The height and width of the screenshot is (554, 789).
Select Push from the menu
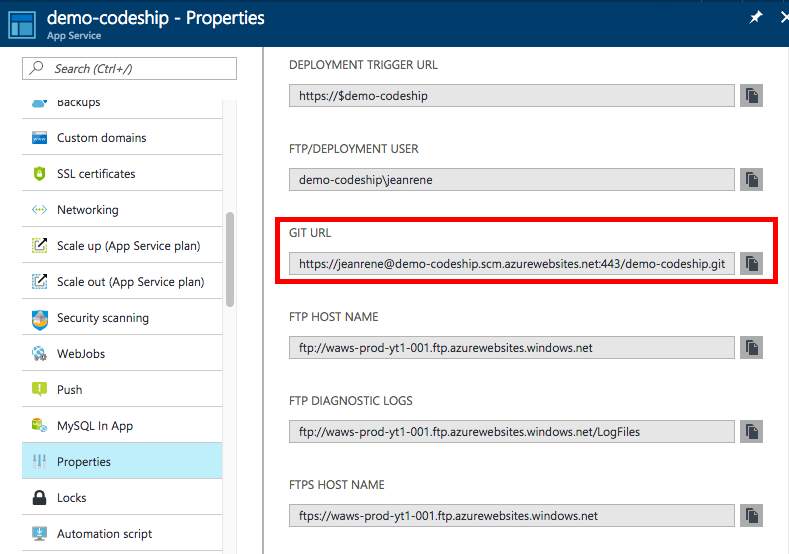tap(122, 389)
